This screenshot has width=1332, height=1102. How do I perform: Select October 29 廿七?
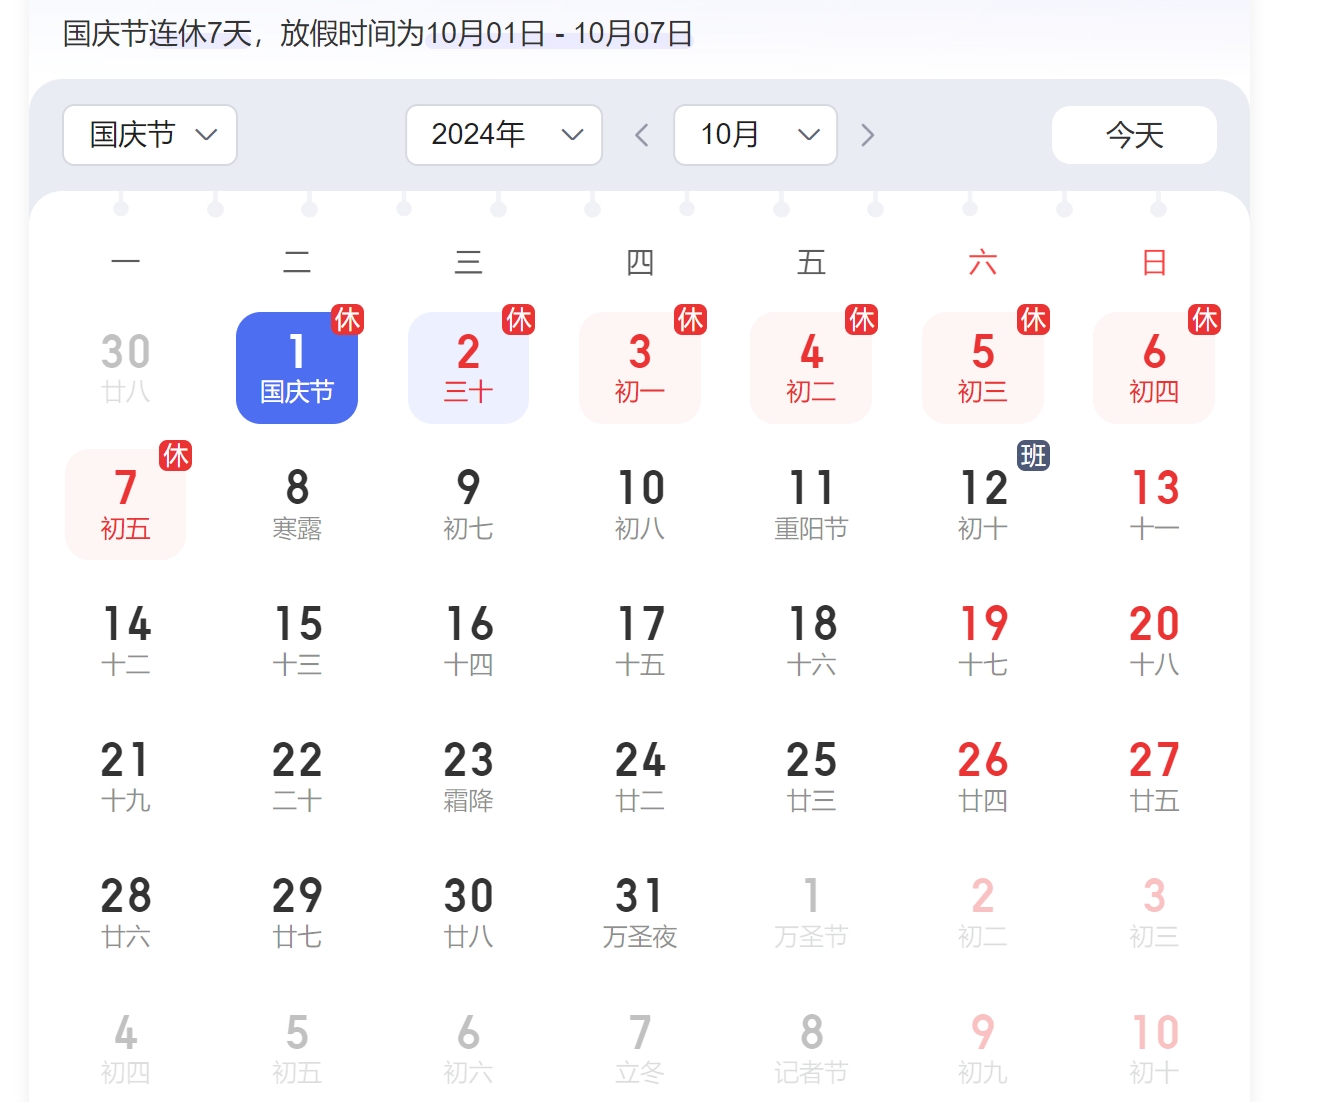[x=297, y=912]
